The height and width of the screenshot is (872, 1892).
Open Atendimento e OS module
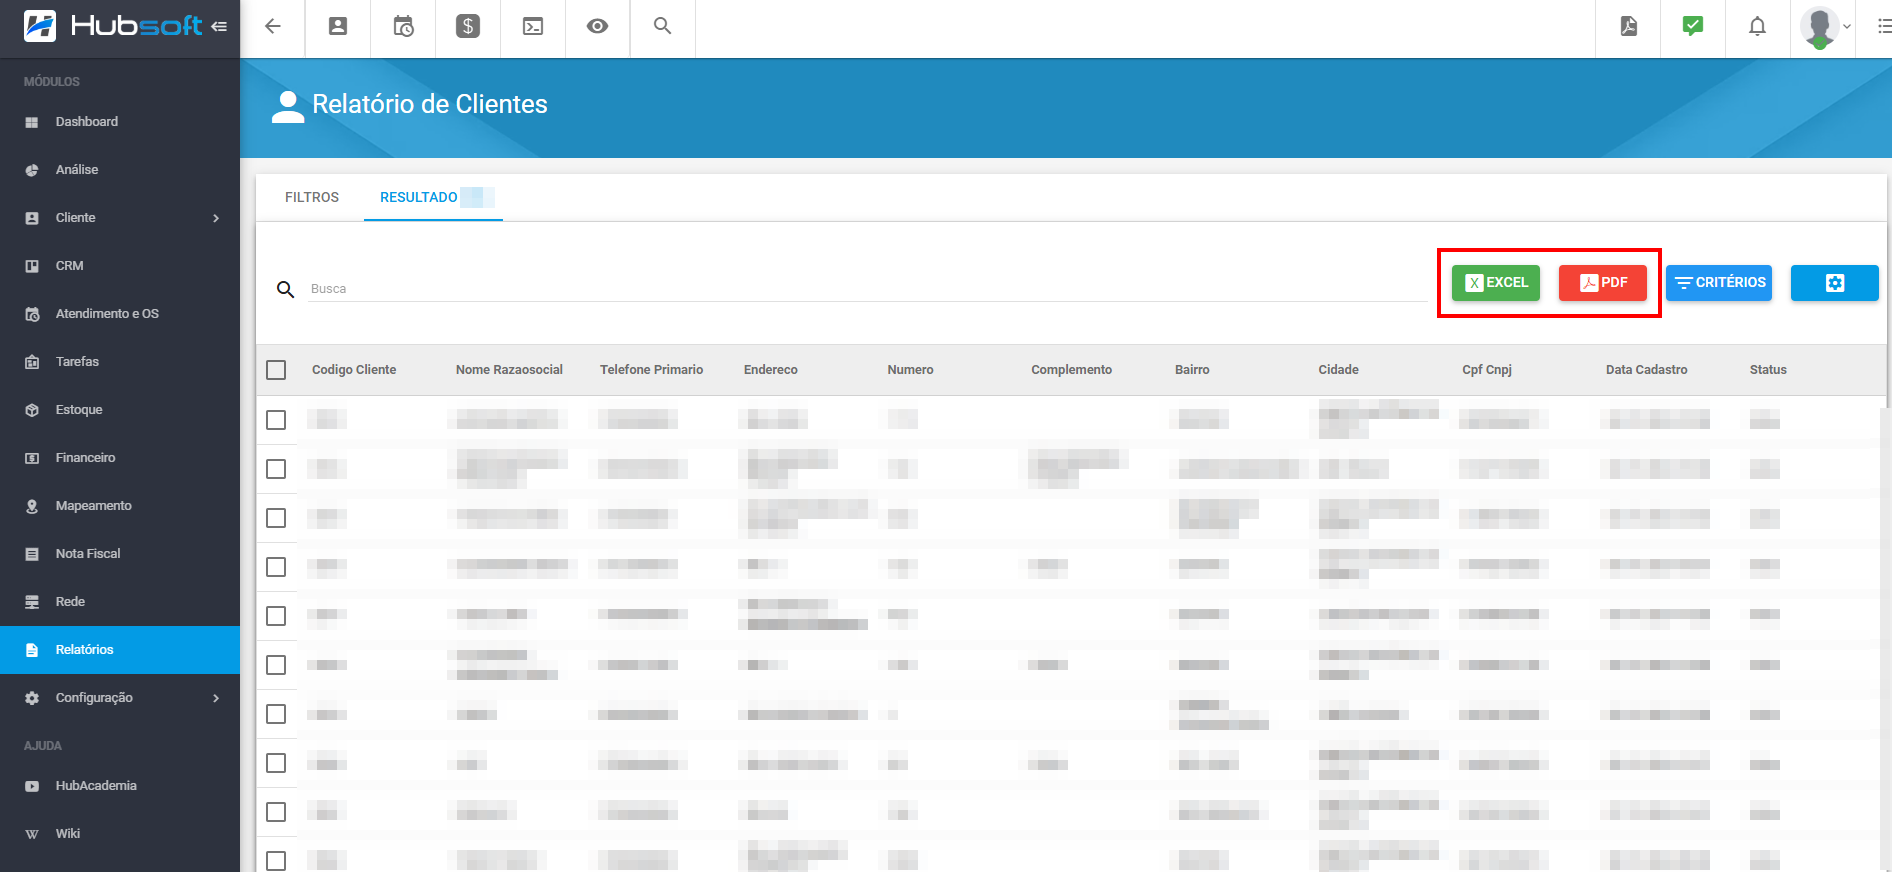(120, 314)
